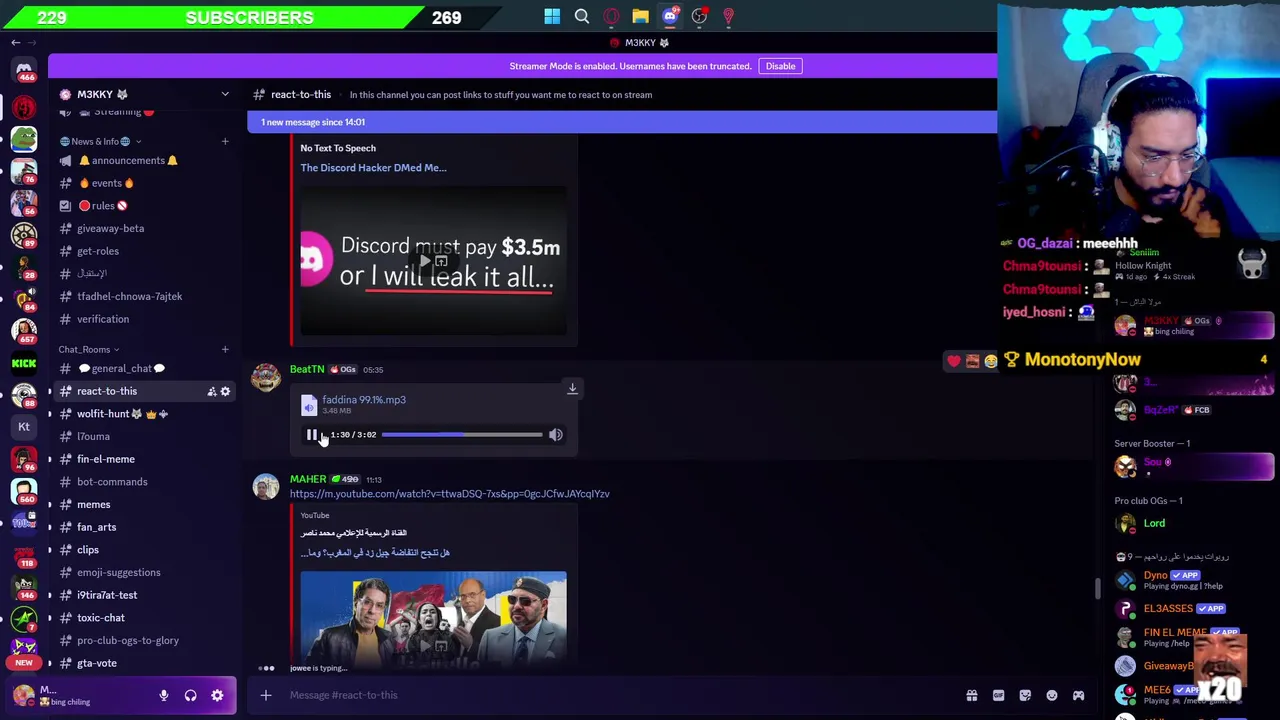The image size is (1280, 720).
Task: Open the rules channel
Action: pos(102,206)
